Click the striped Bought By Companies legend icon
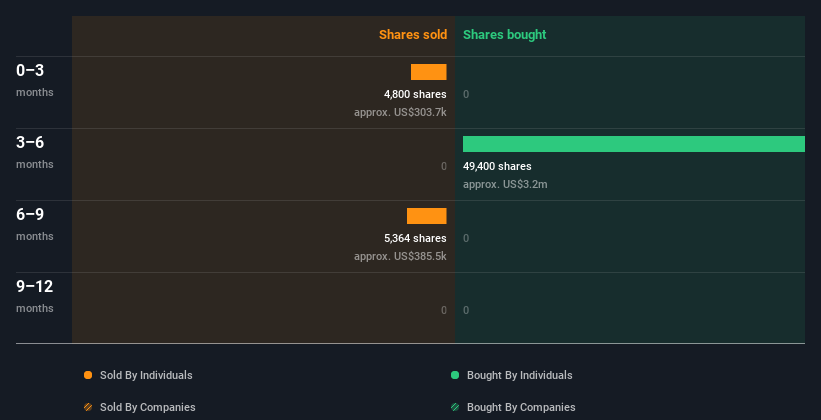 pyautogui.click(x=455, y=407)
